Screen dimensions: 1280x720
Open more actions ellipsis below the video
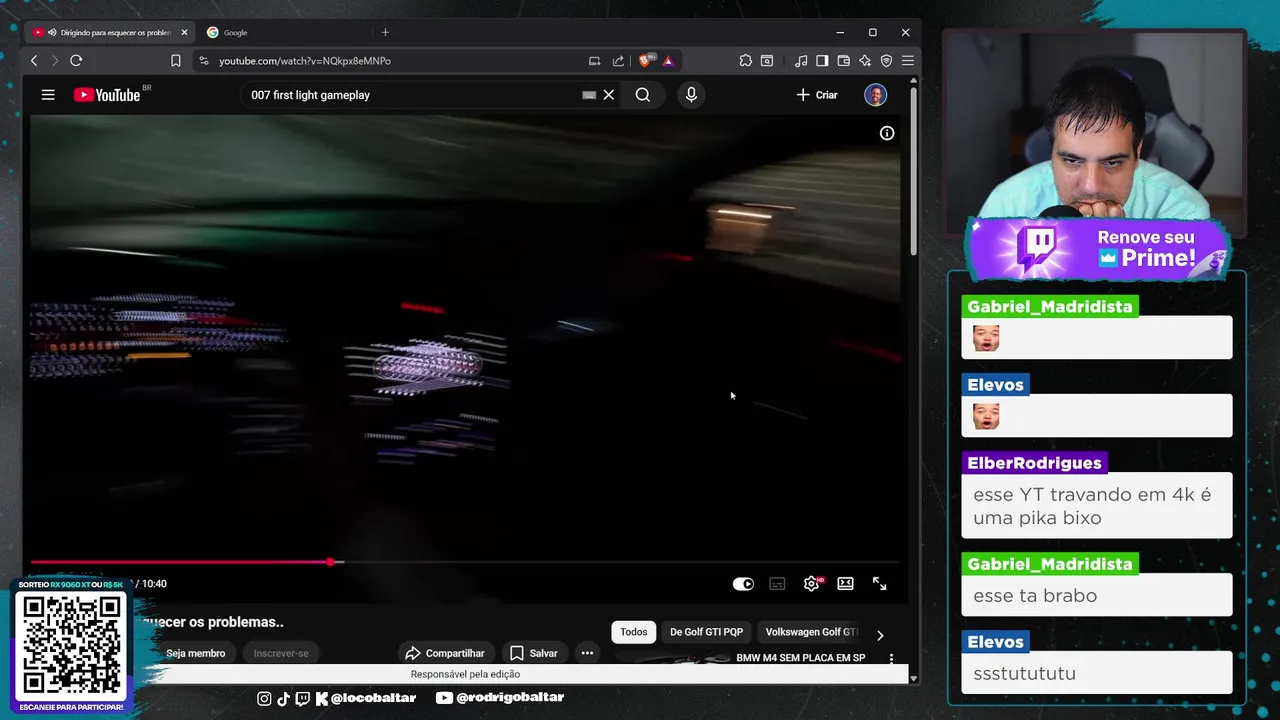pyautogui.click(x=587, y=653)
